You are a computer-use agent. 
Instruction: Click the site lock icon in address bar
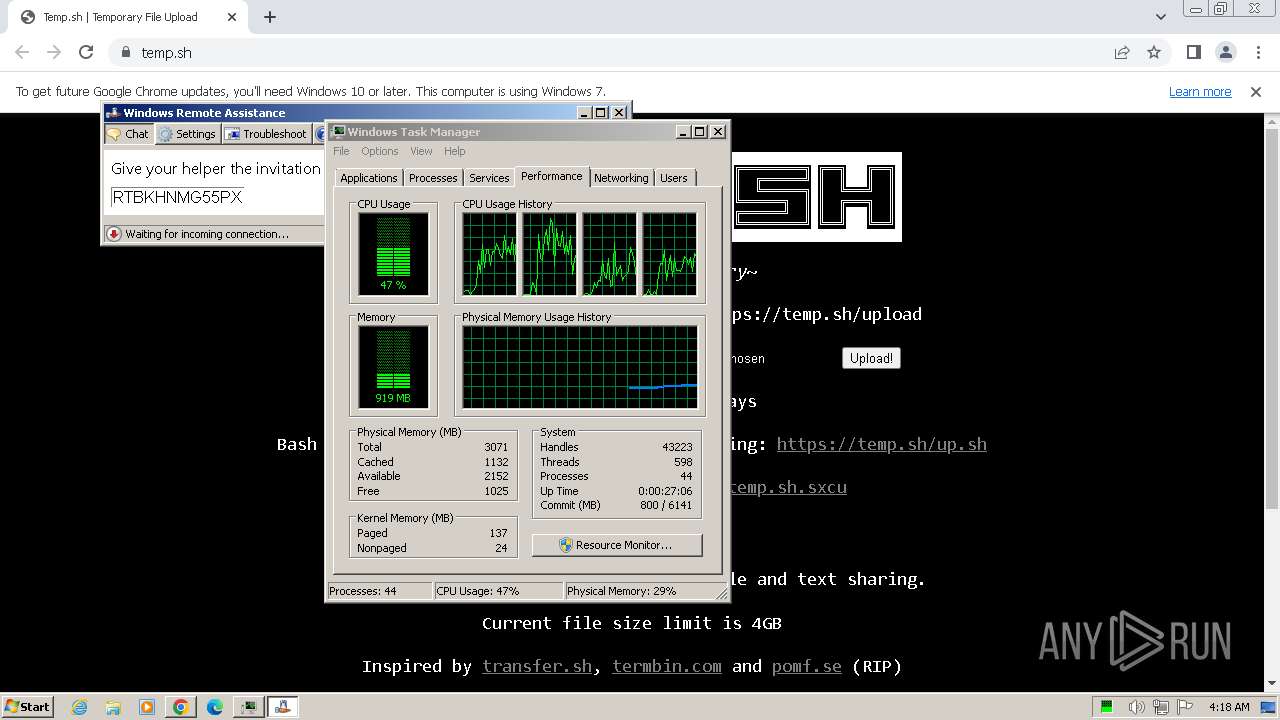tap(125, 53)
